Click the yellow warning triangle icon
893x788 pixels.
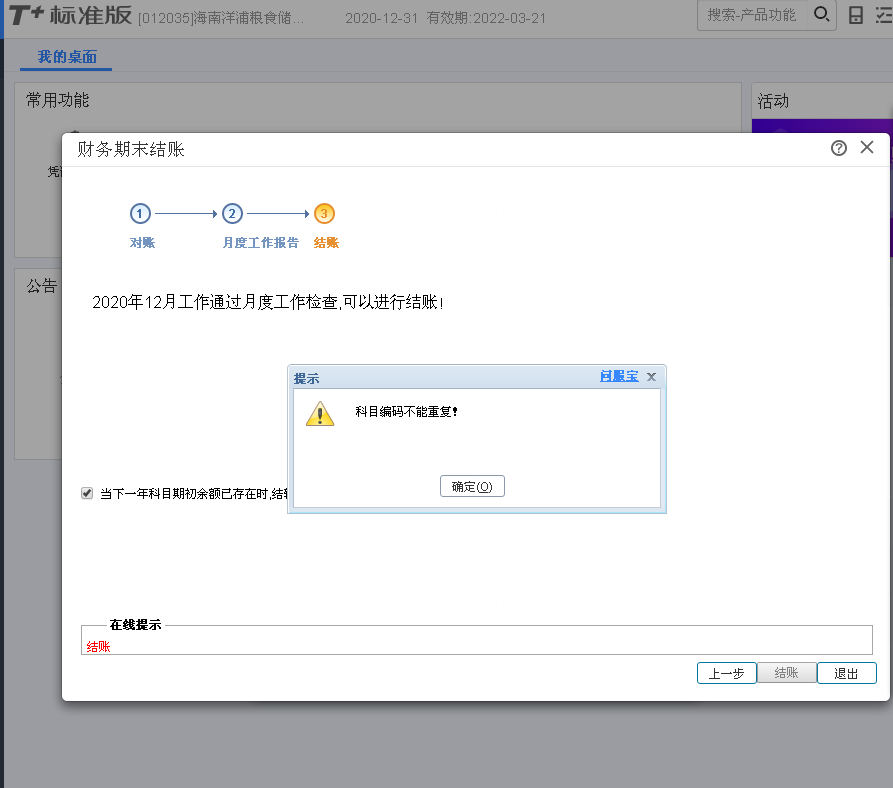[320, 414]
